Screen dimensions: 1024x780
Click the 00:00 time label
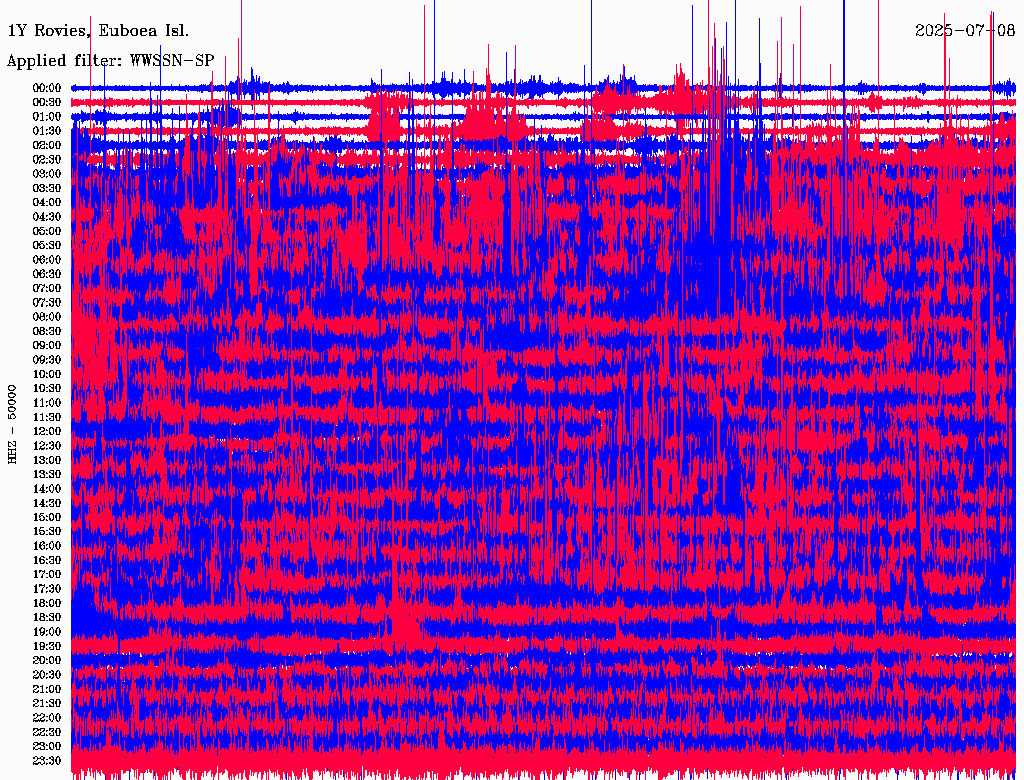47,88
